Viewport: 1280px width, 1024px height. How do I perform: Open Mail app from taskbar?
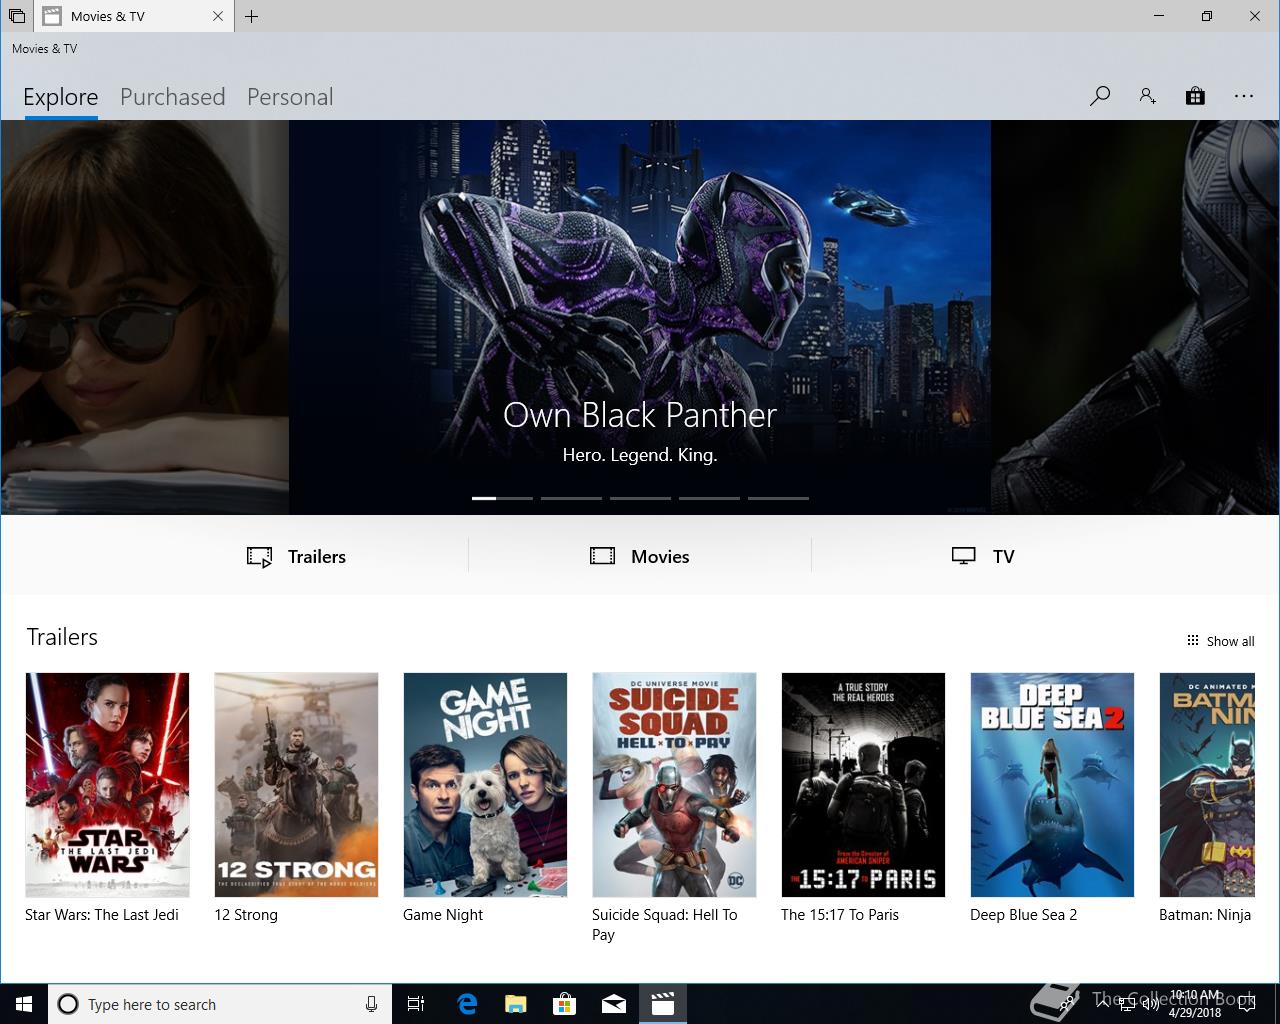[x=613, y=1004]
